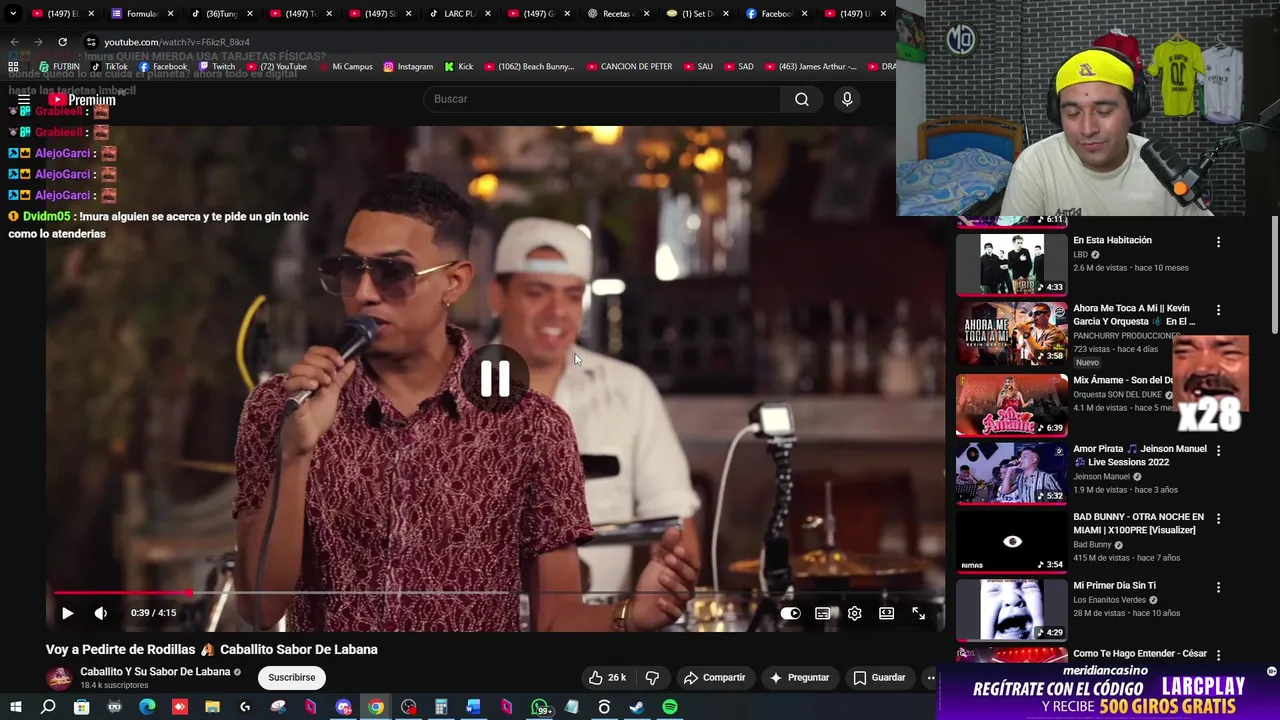
Task: Switch to the (1) Set D browser tab
Action: pyautogui.click(x=696, y=14)
